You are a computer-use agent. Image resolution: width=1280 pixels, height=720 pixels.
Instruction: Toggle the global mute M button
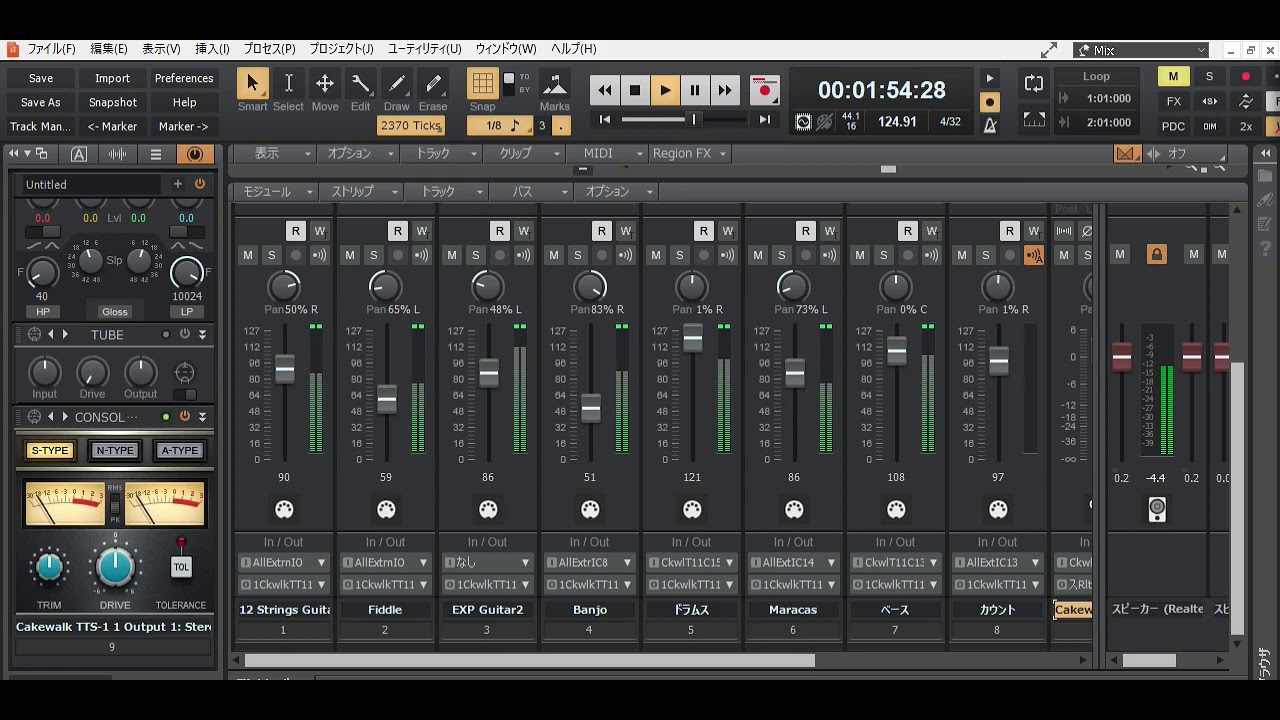(1173, 77)
